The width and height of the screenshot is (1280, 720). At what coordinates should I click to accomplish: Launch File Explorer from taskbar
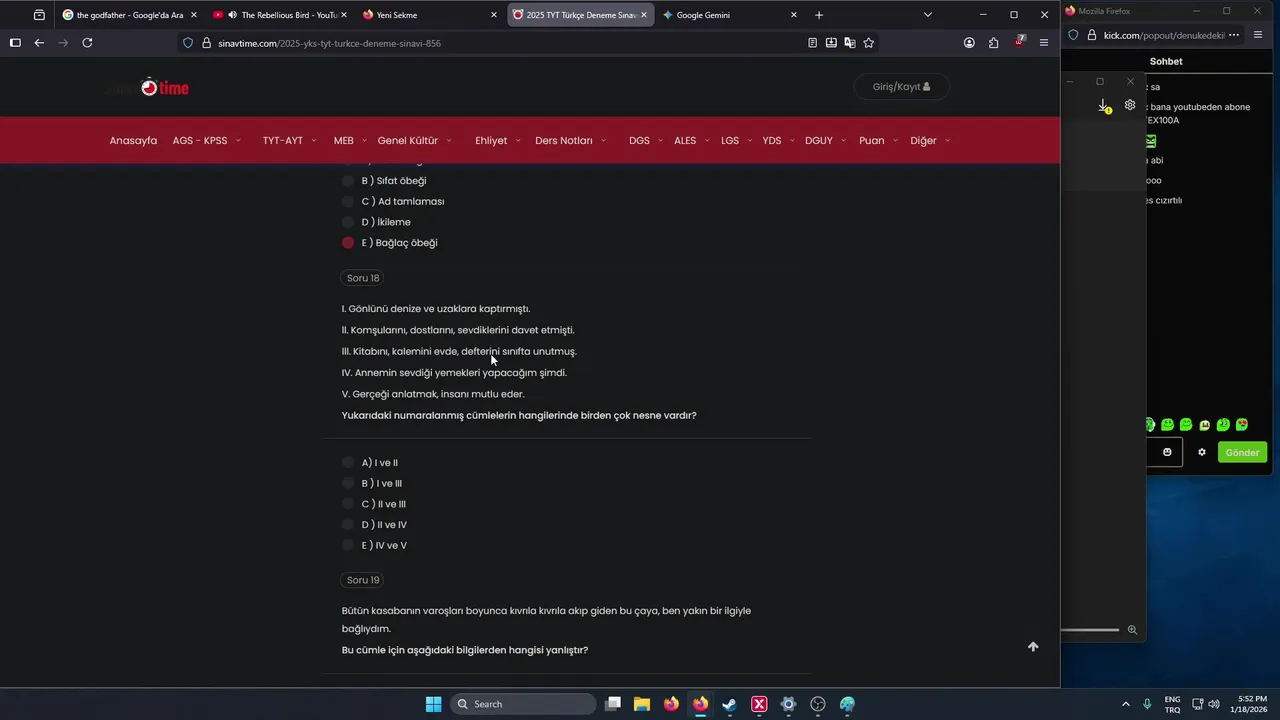point(642,704)
